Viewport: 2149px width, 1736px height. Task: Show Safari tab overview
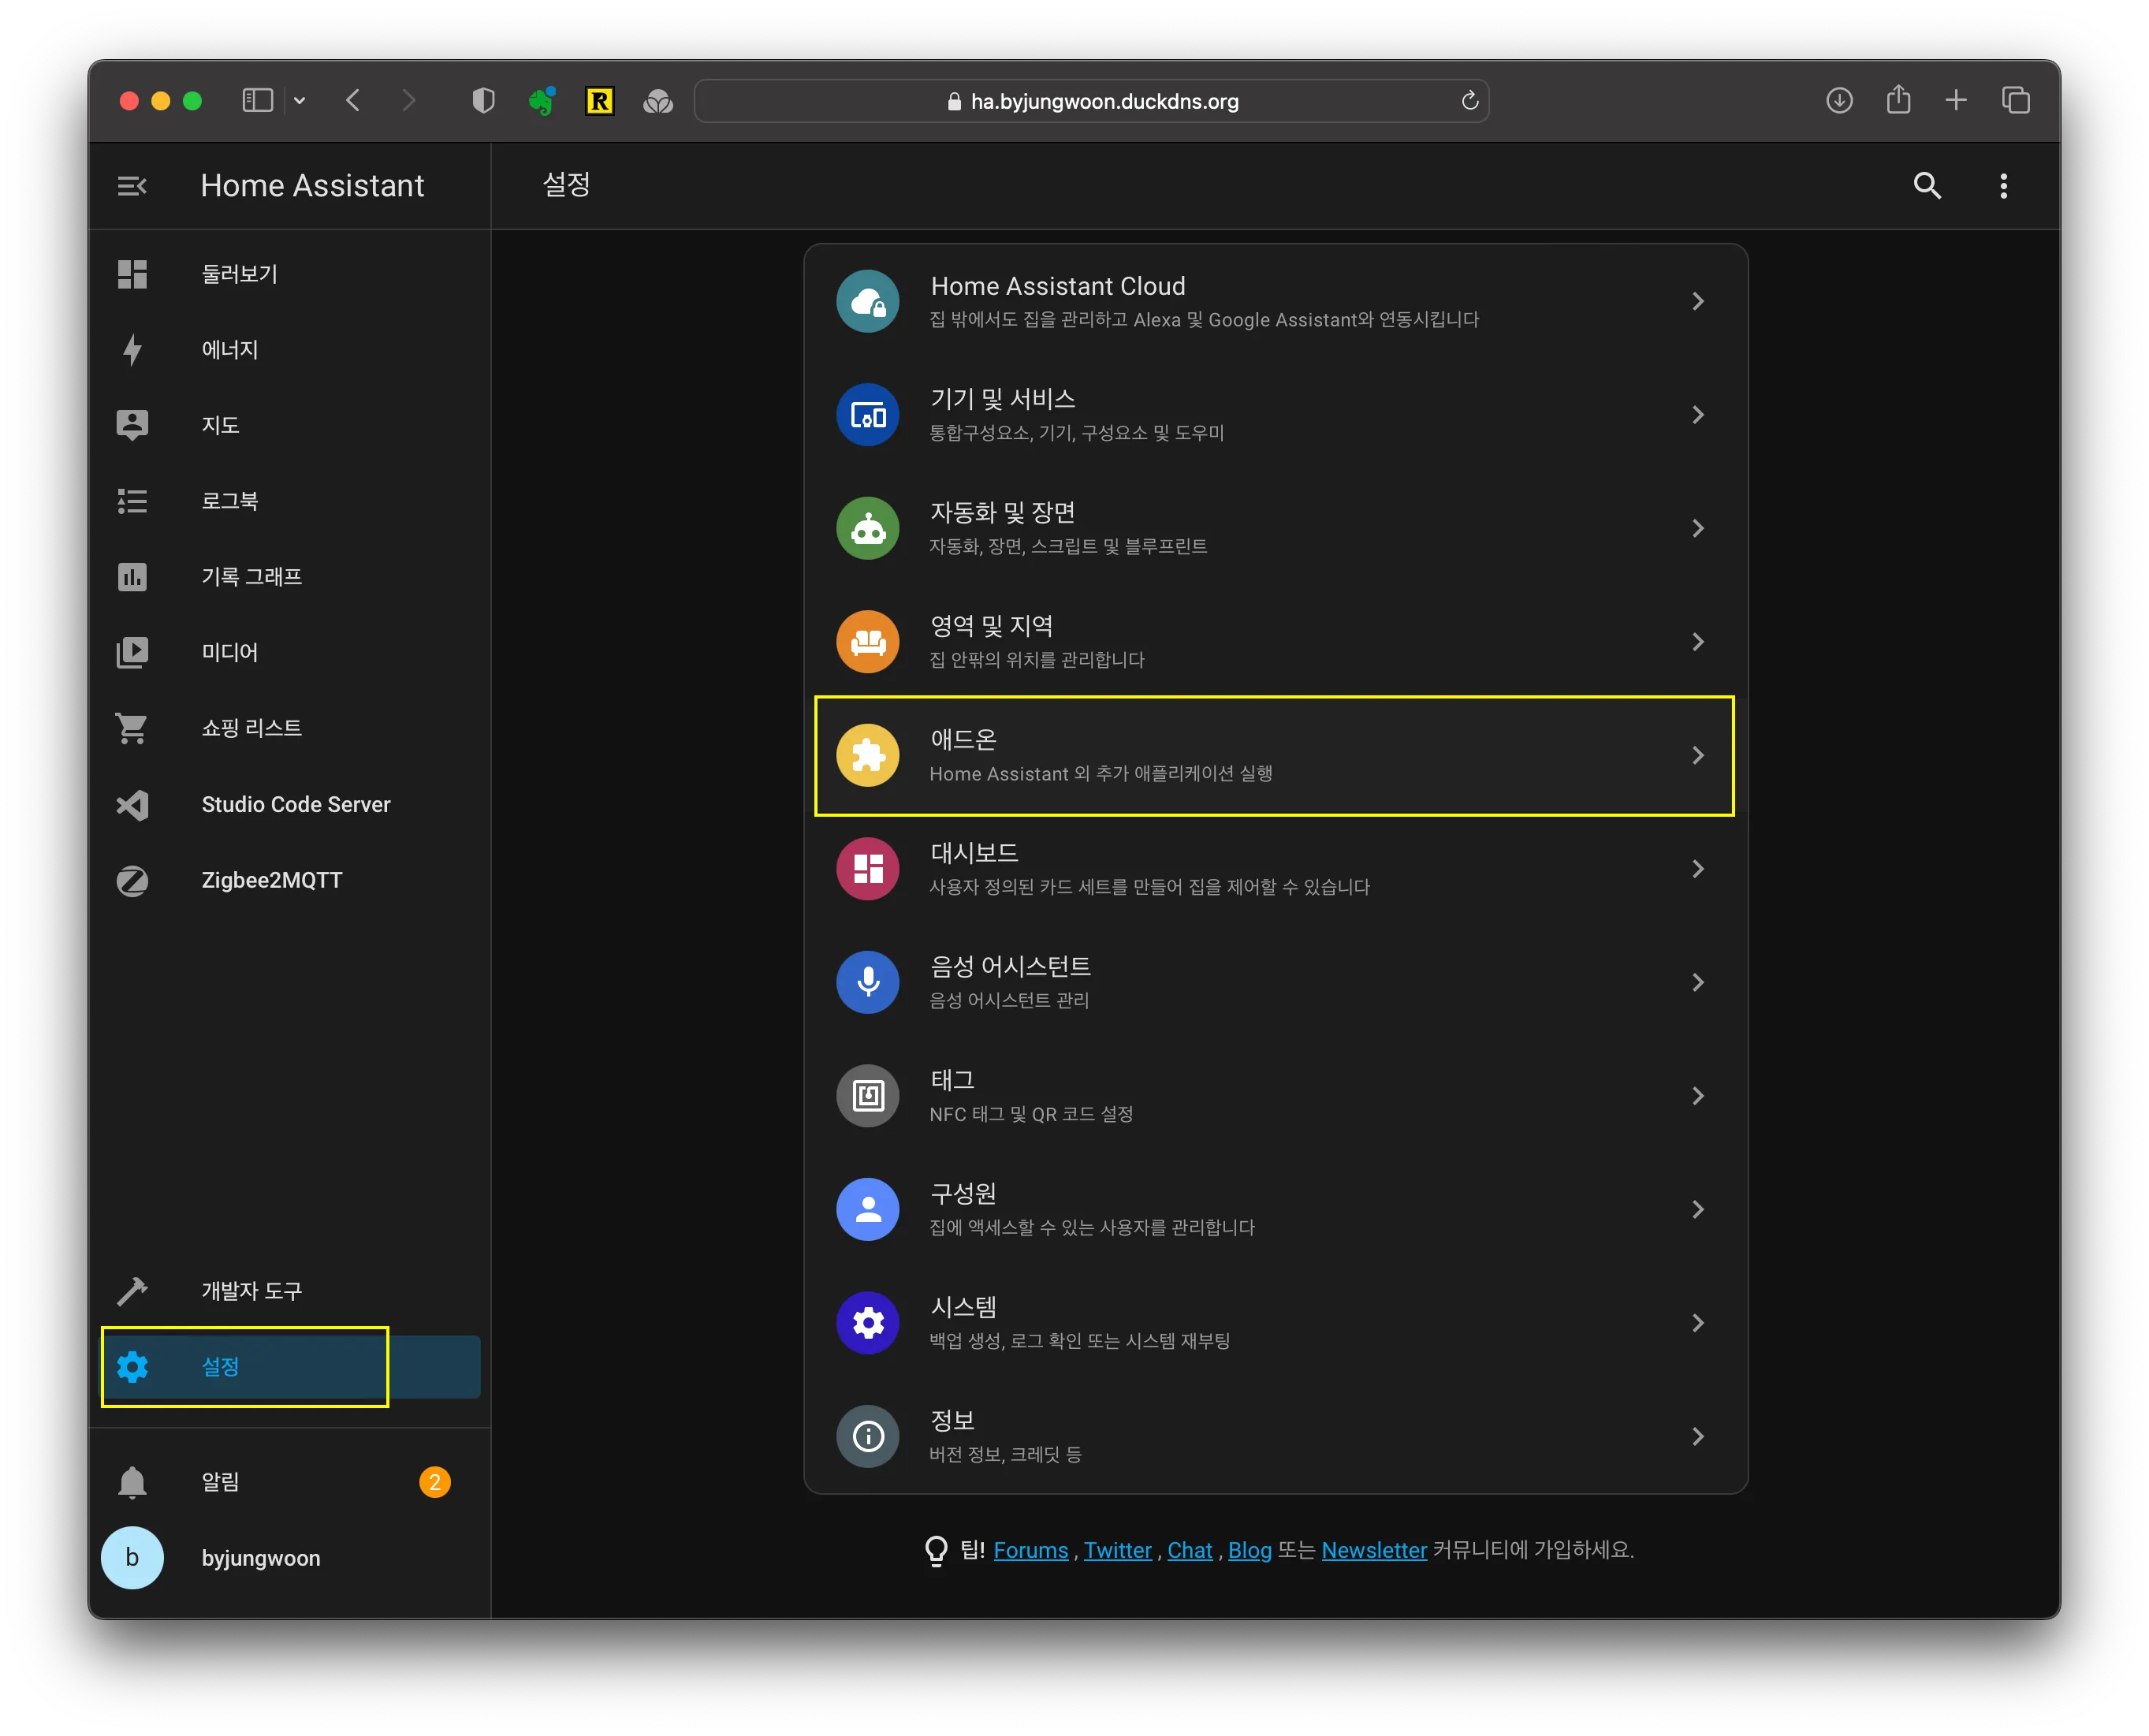(x=2015, y=101)
